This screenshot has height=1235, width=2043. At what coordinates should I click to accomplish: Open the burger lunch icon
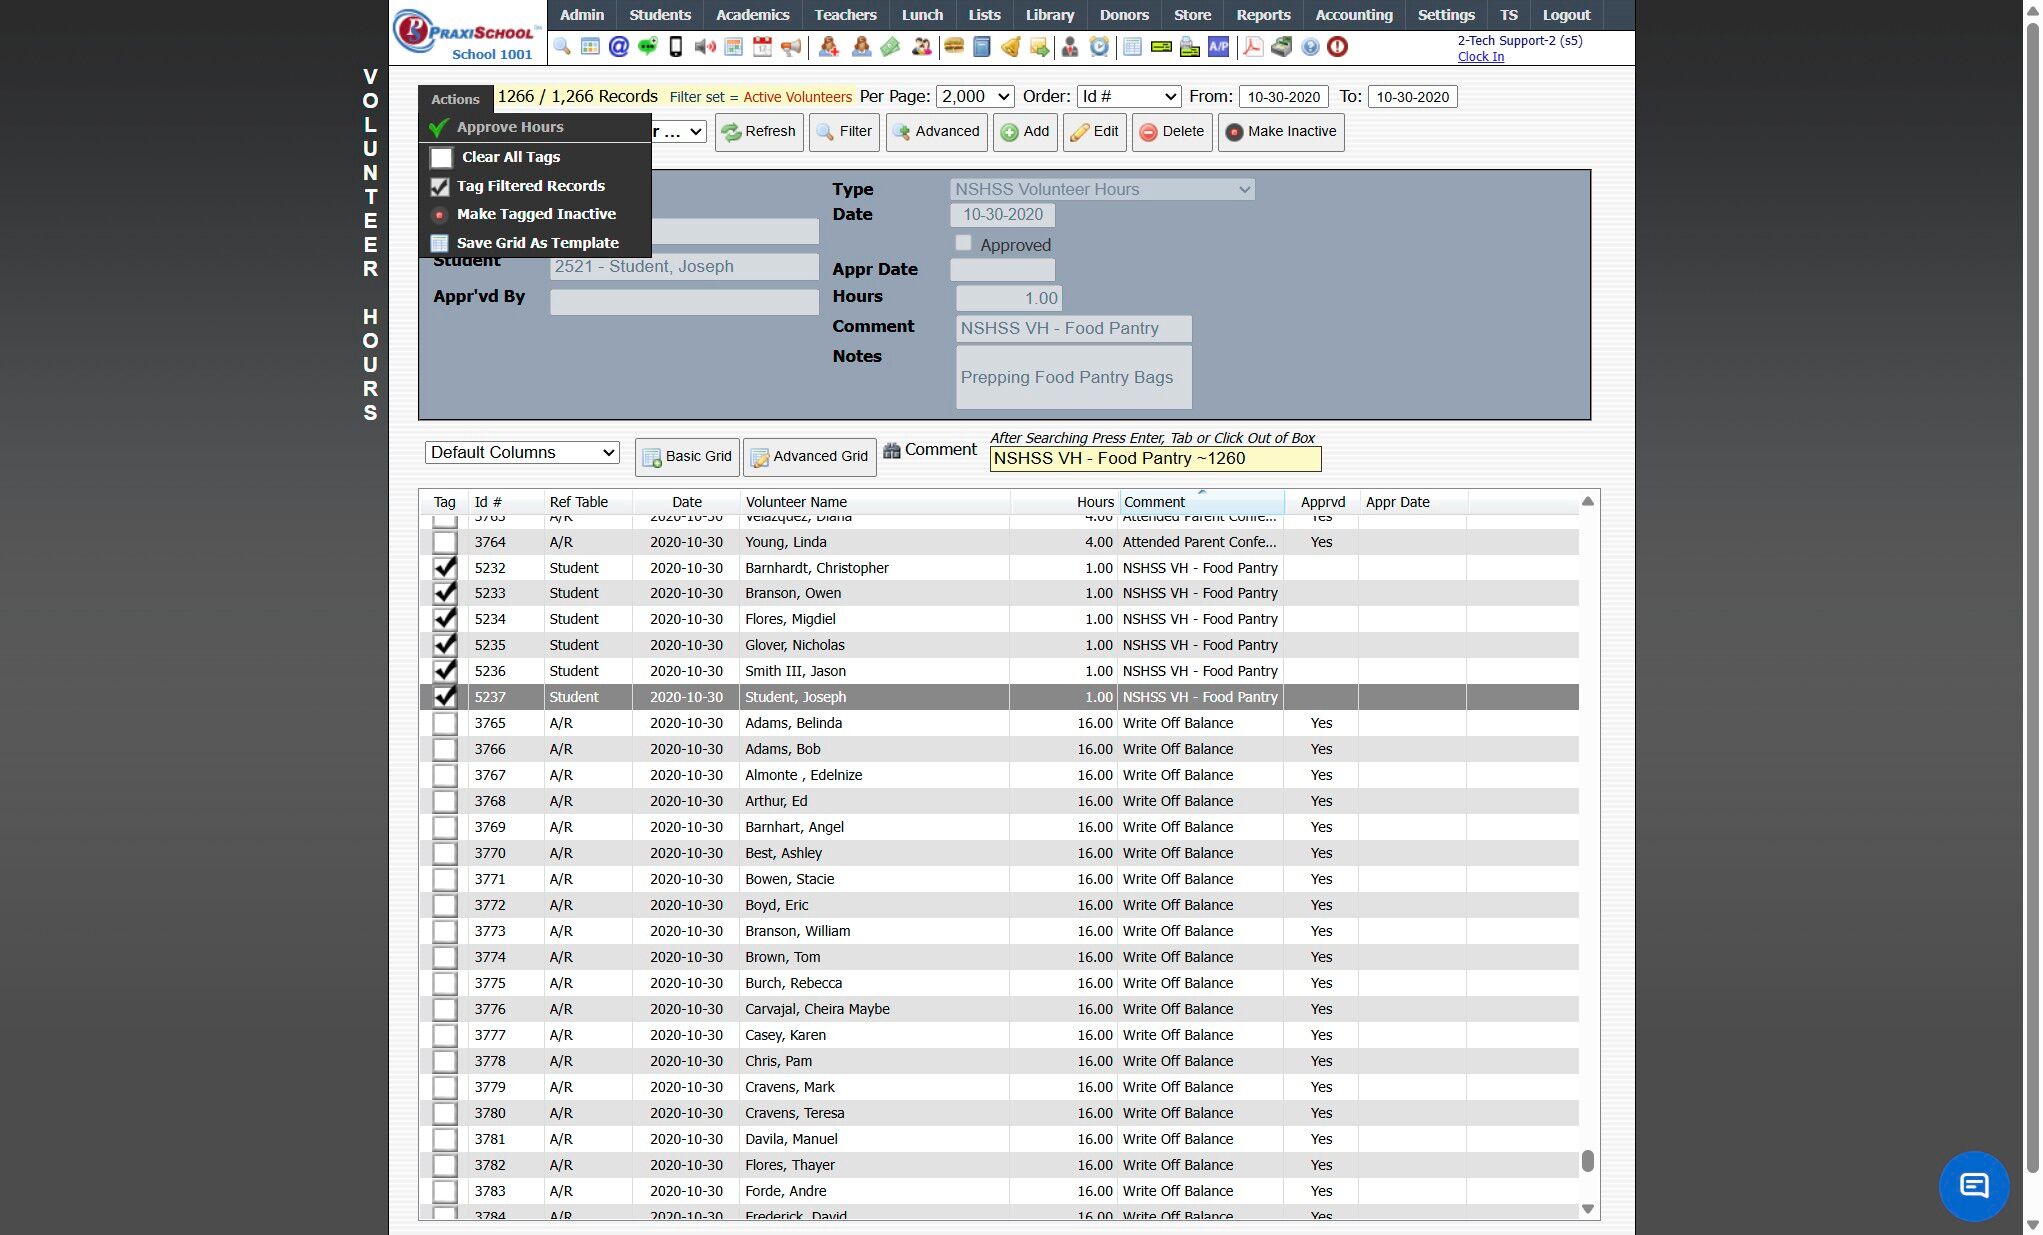(x=953, y=47)
